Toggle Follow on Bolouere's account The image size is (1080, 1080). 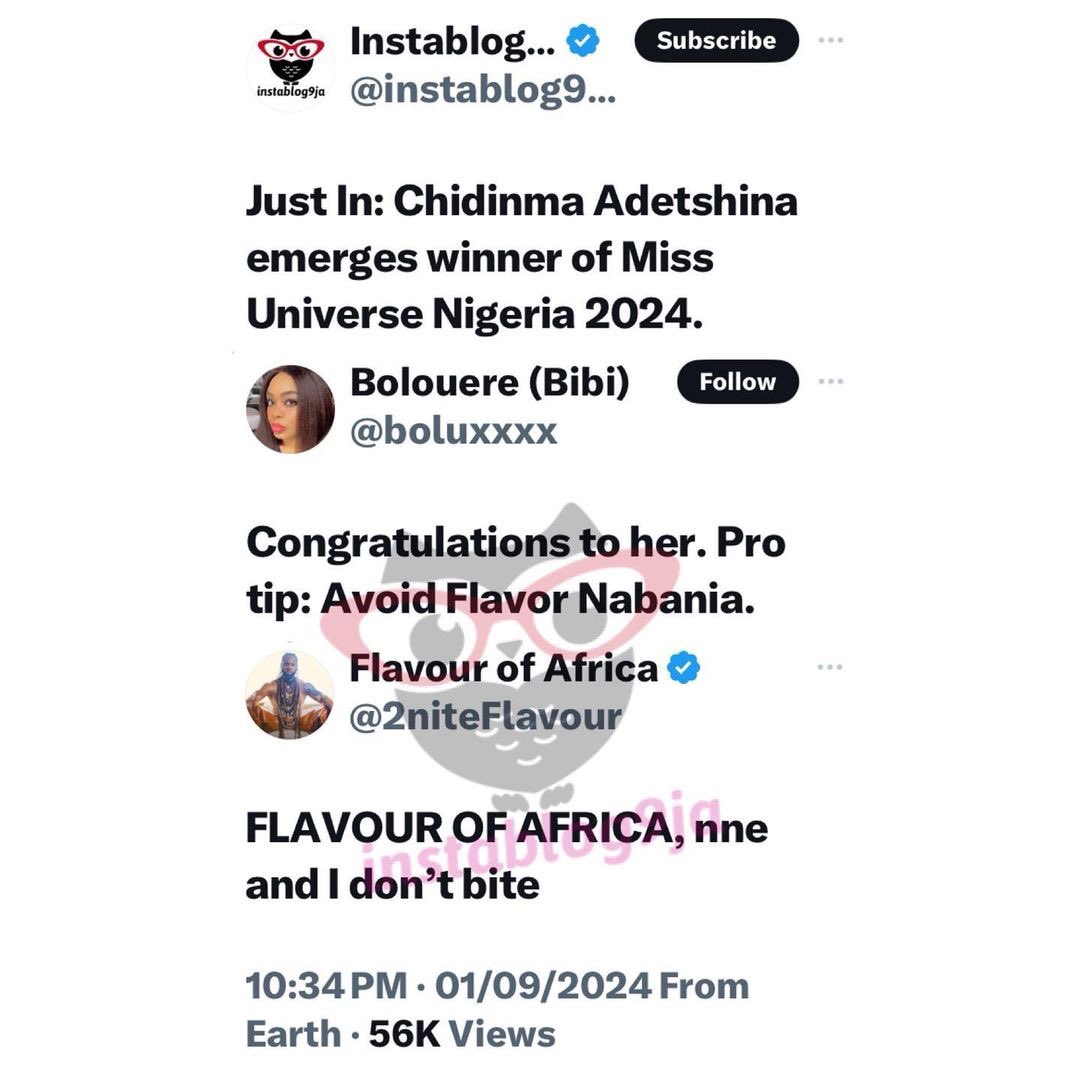737,381
